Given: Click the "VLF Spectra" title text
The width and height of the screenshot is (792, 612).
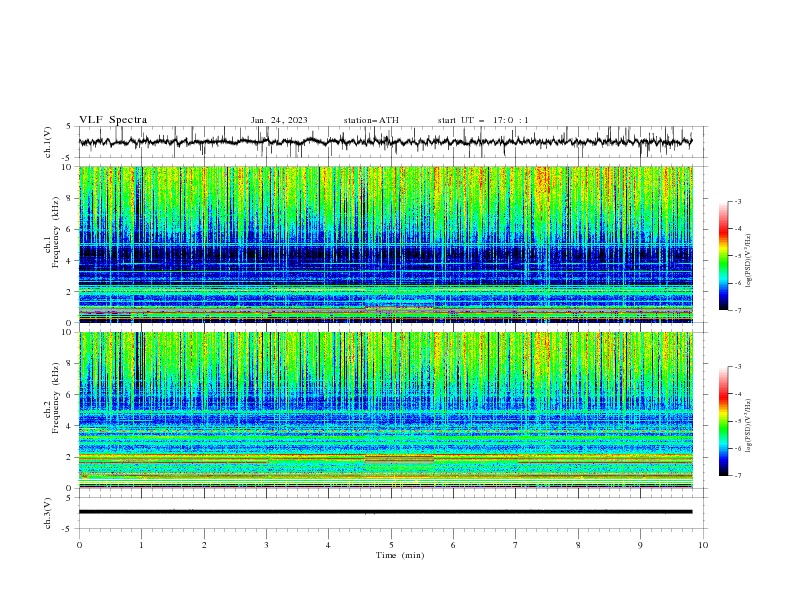Looking at the screenshot, I should (113, 120).
